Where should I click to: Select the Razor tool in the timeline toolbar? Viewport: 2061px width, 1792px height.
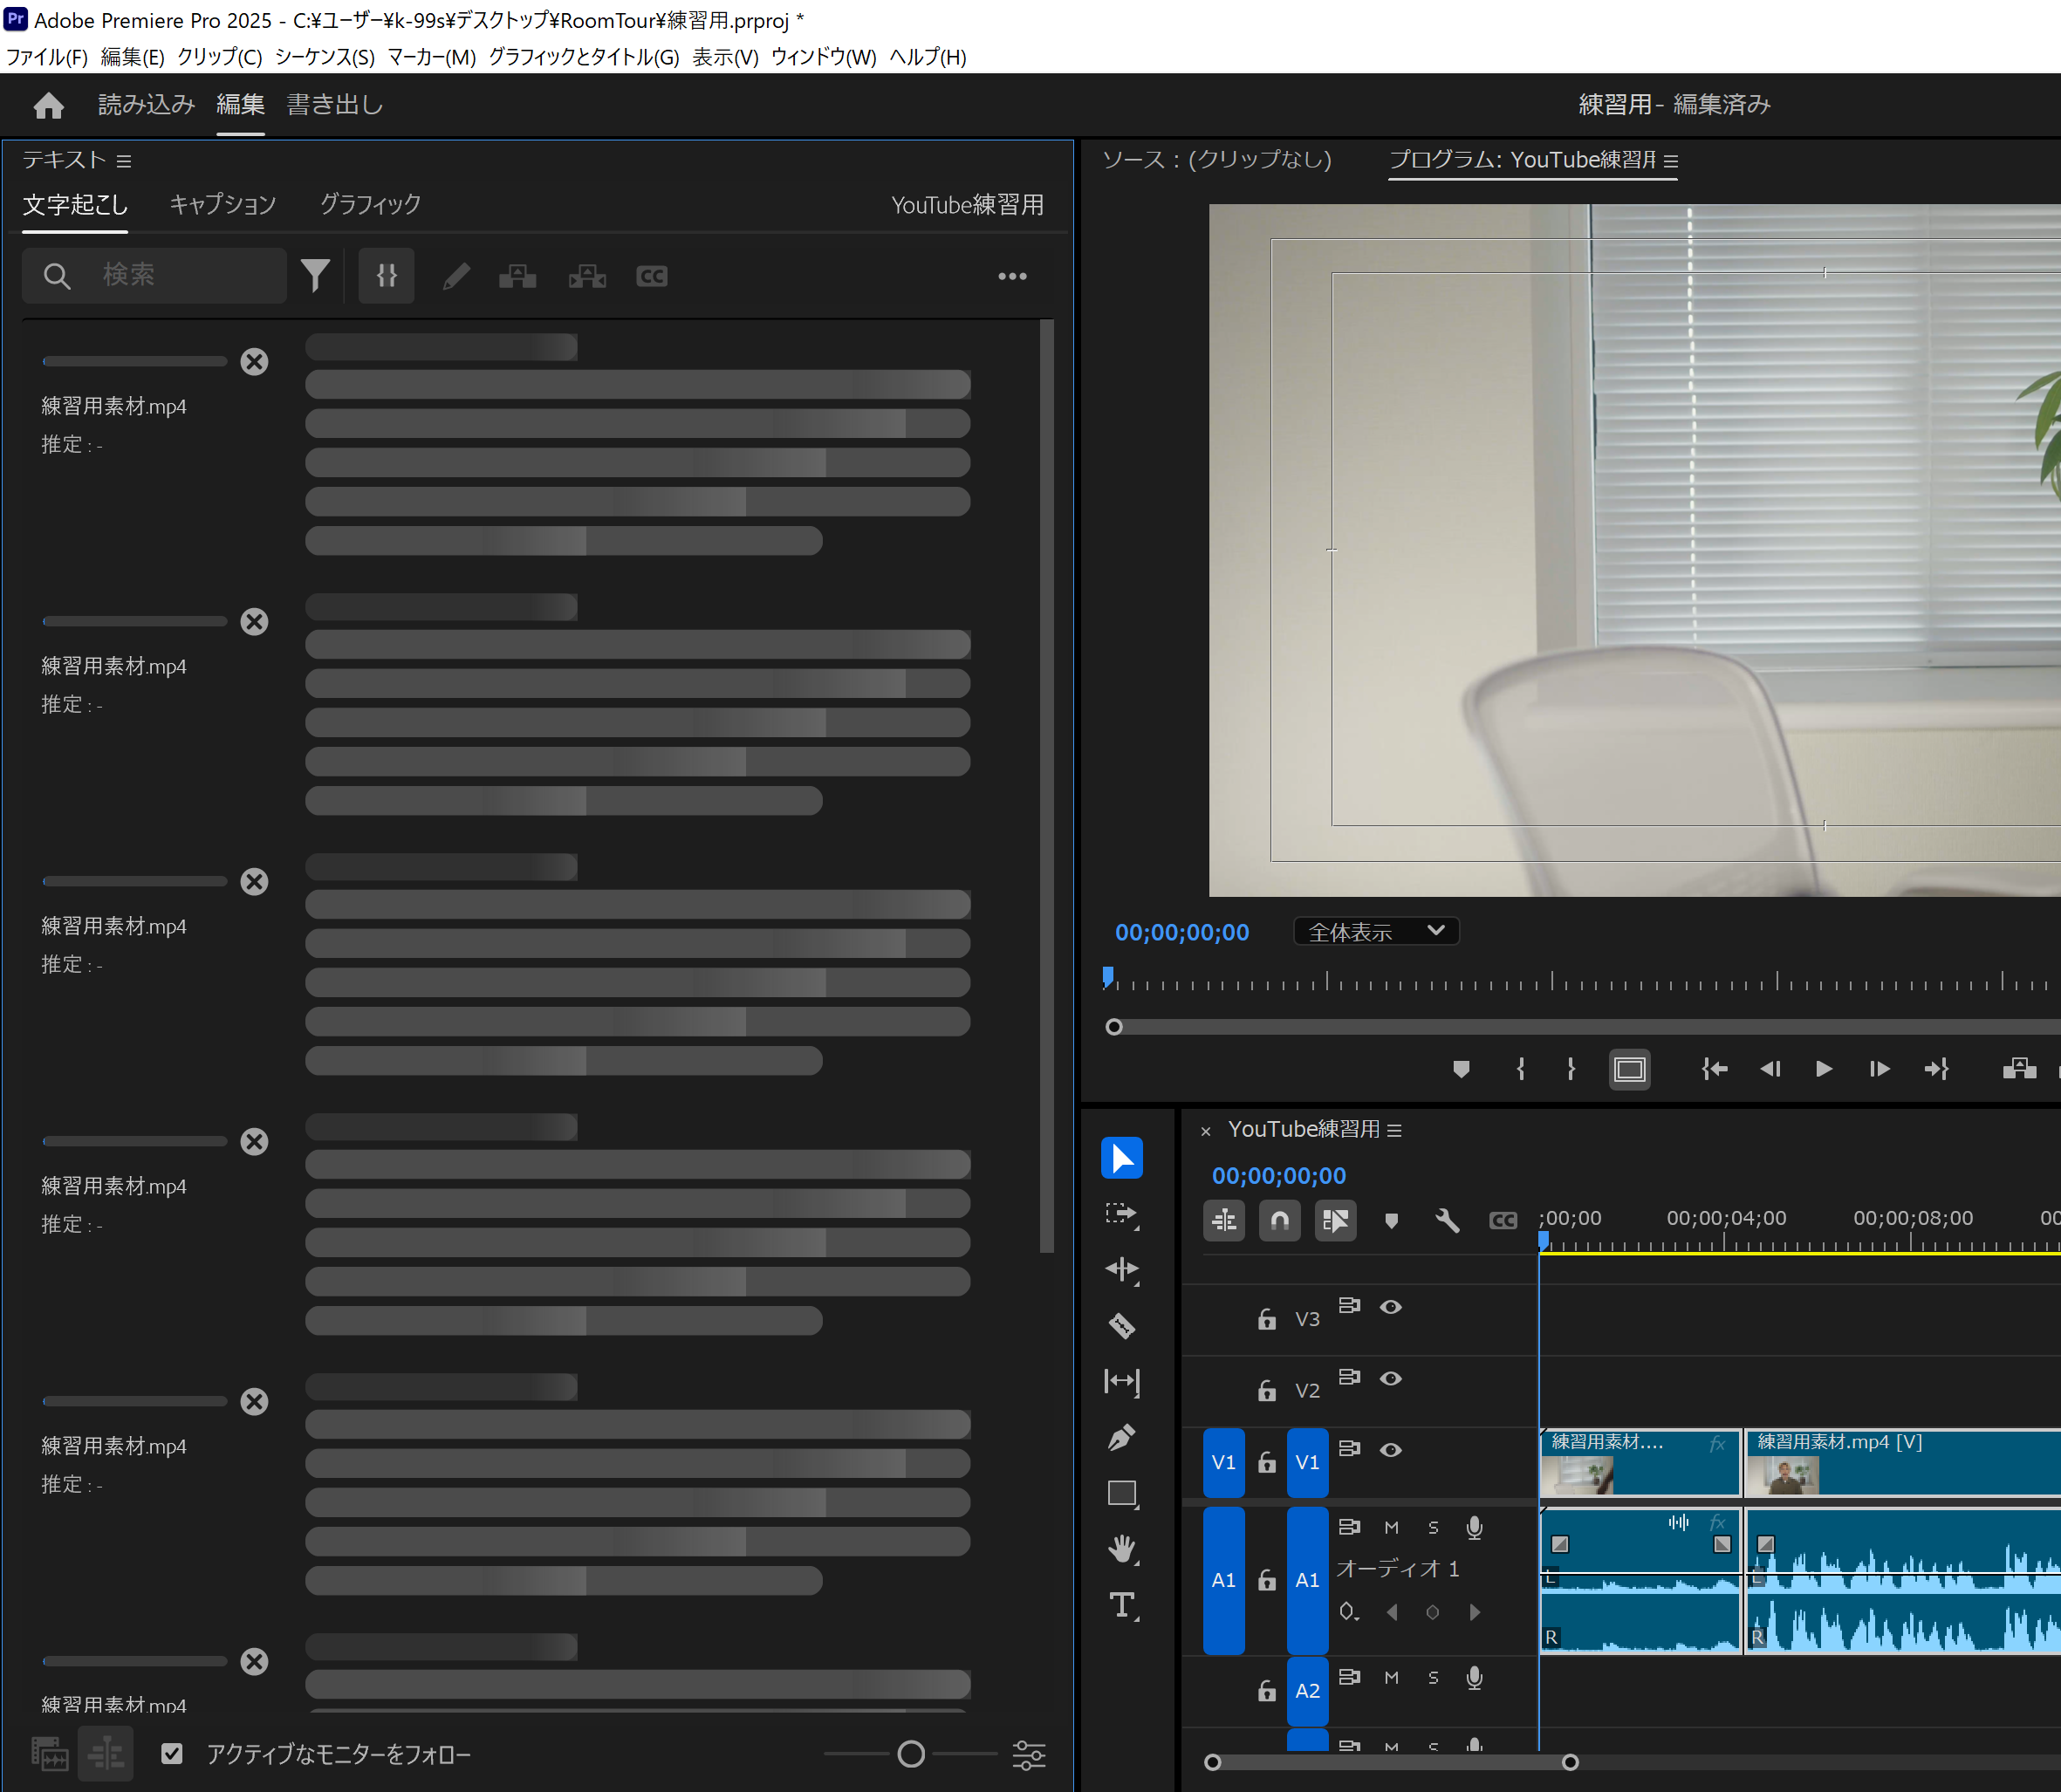pos(1122,1326)
